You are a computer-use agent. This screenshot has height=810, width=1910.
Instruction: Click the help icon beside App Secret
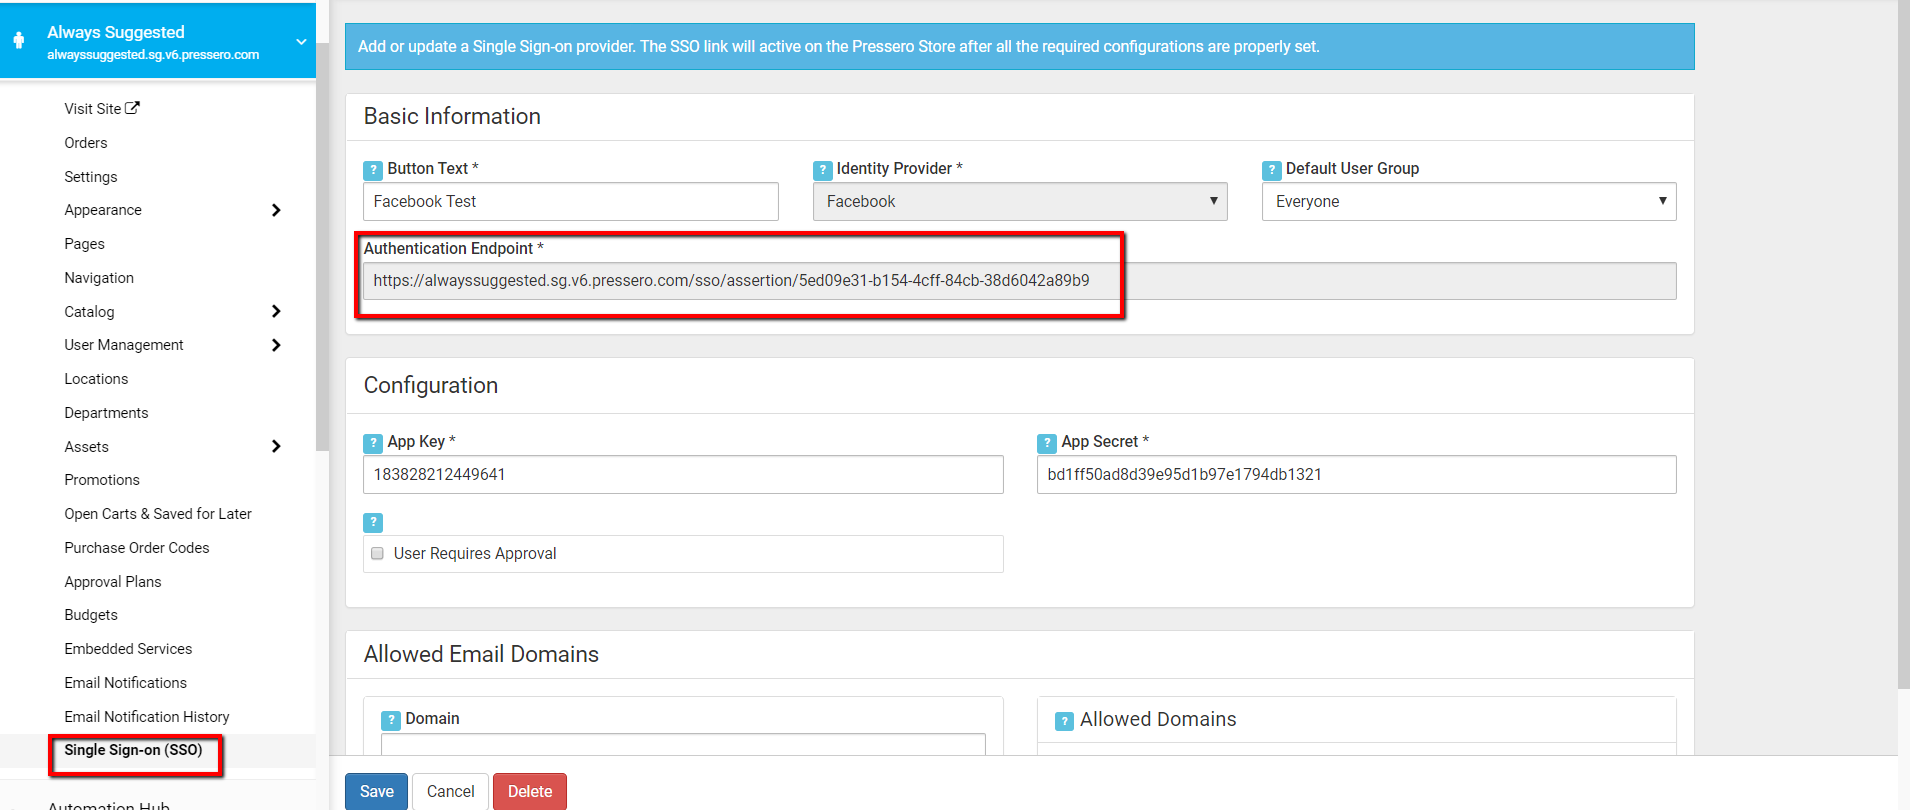(x=1047, y=443)
